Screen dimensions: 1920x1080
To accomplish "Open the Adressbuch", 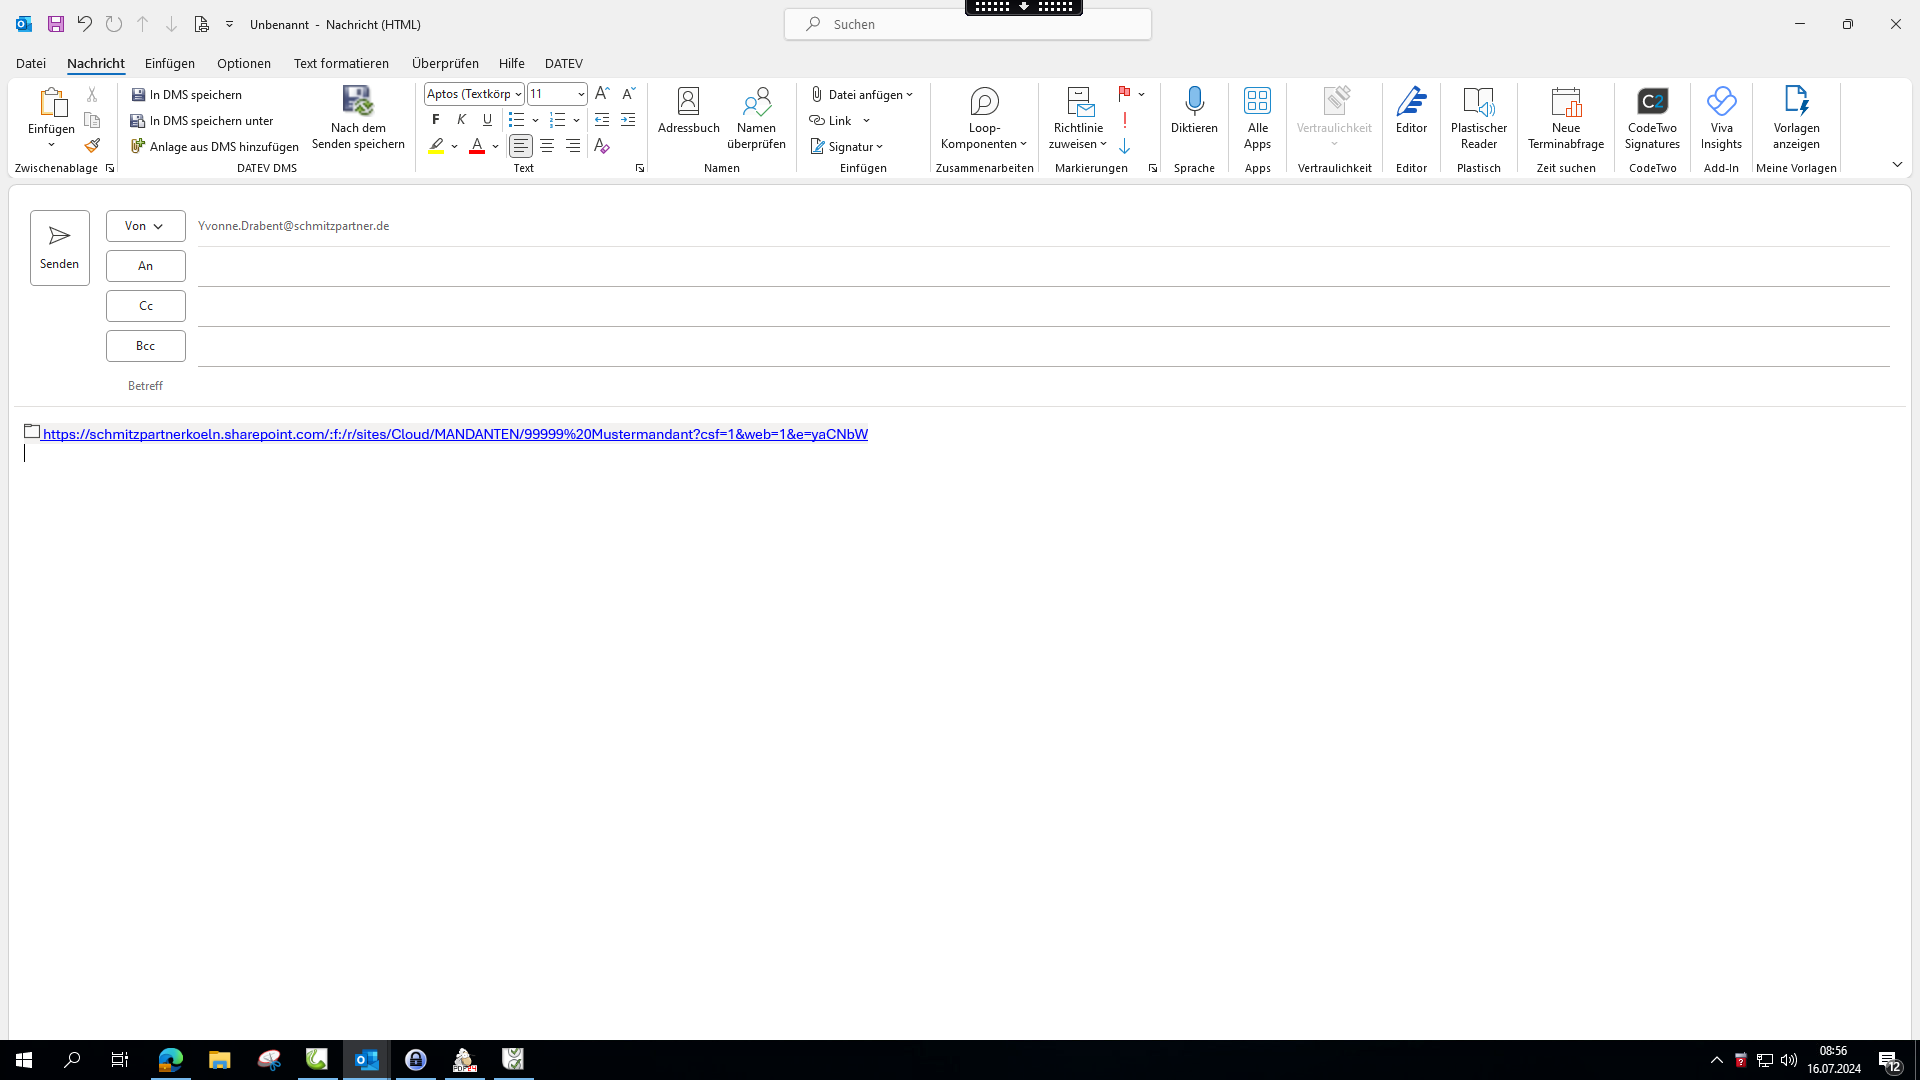I will coord(688,110).
